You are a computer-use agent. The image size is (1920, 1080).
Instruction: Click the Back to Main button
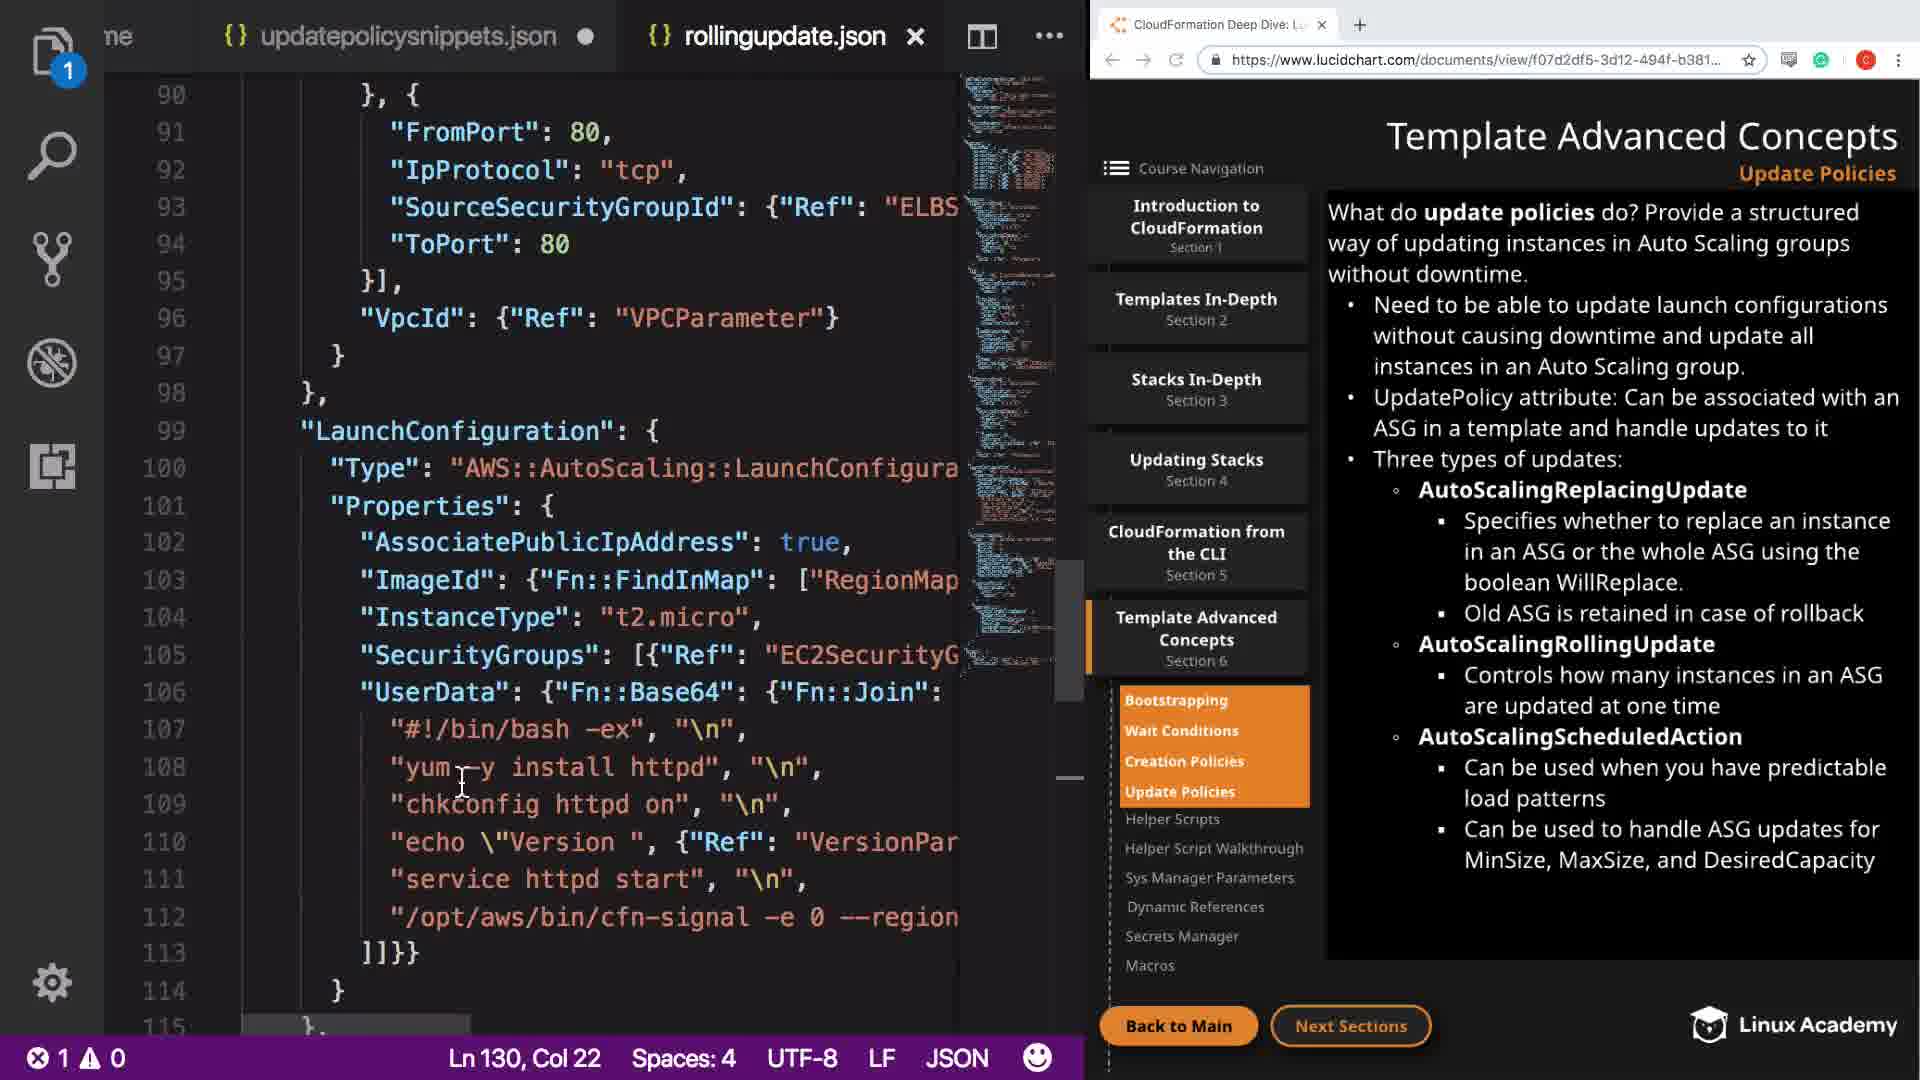[1178, 1026]
